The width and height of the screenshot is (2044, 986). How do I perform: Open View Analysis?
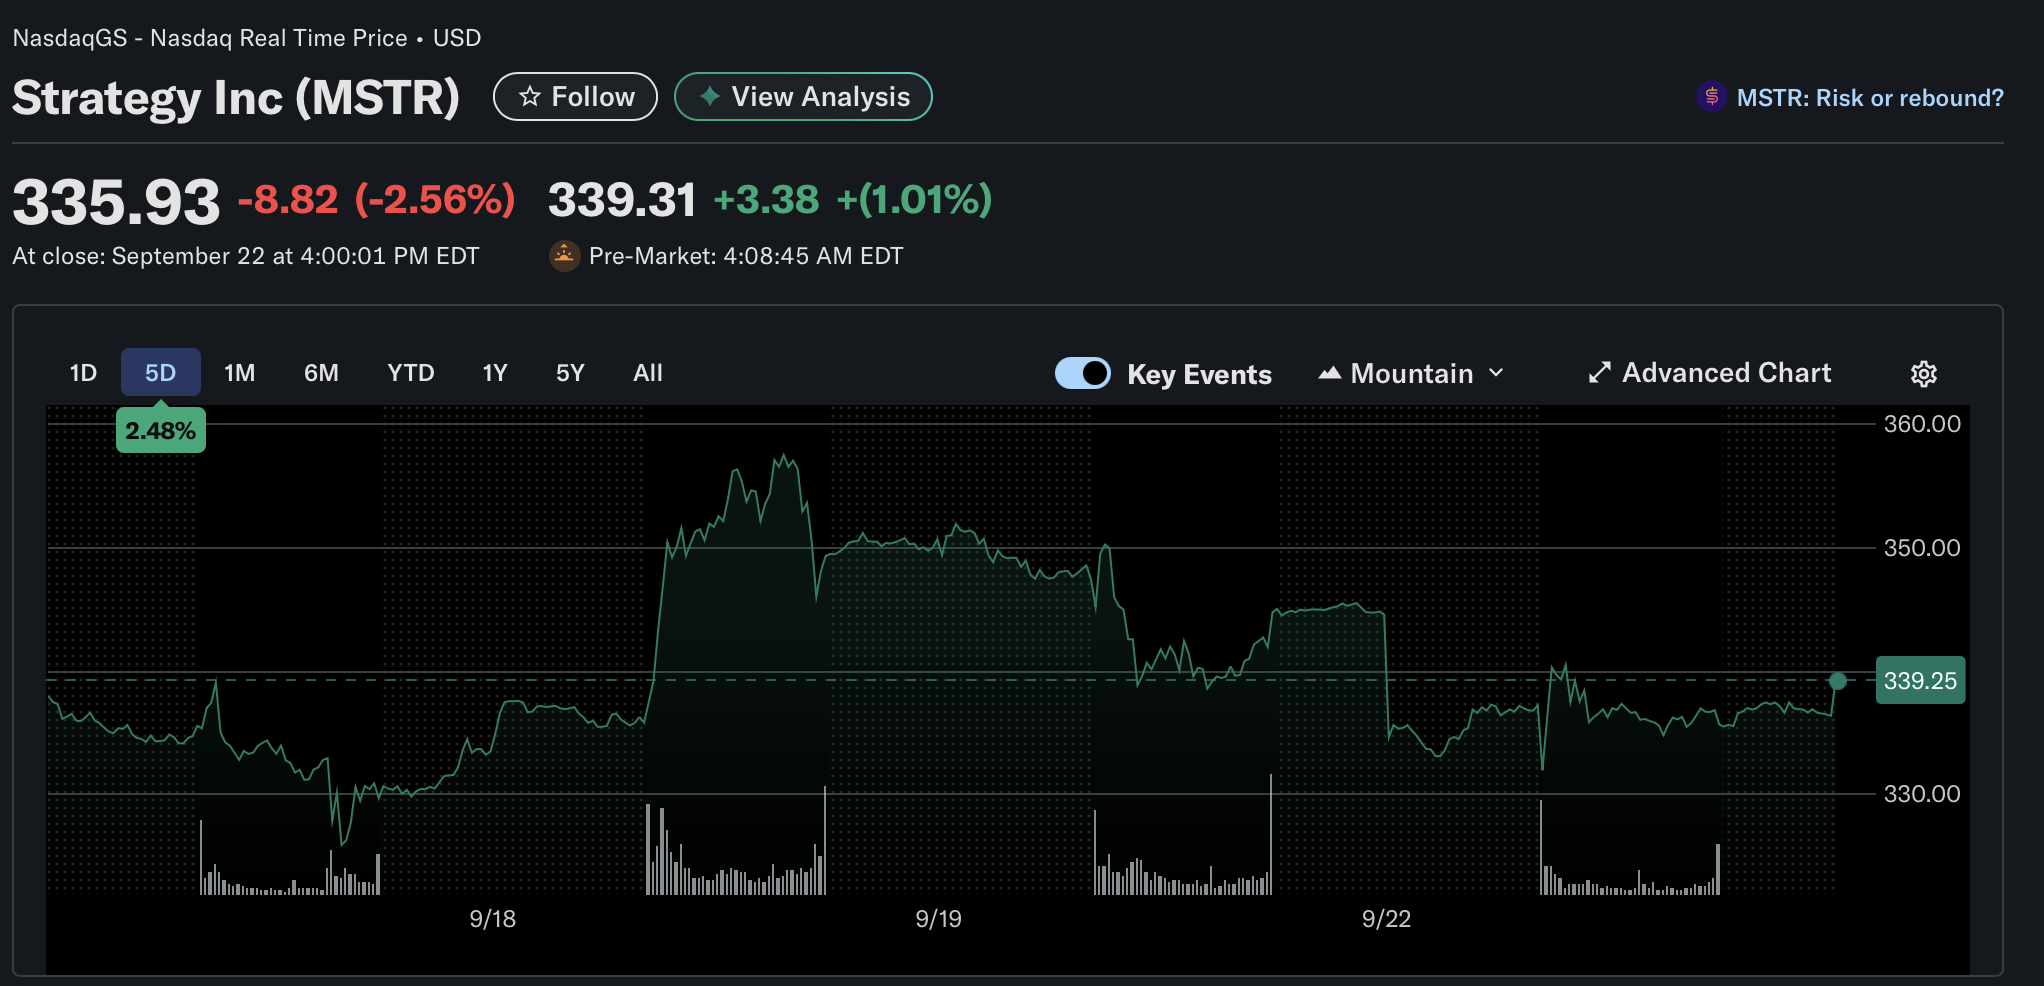(x=803, y=96)
